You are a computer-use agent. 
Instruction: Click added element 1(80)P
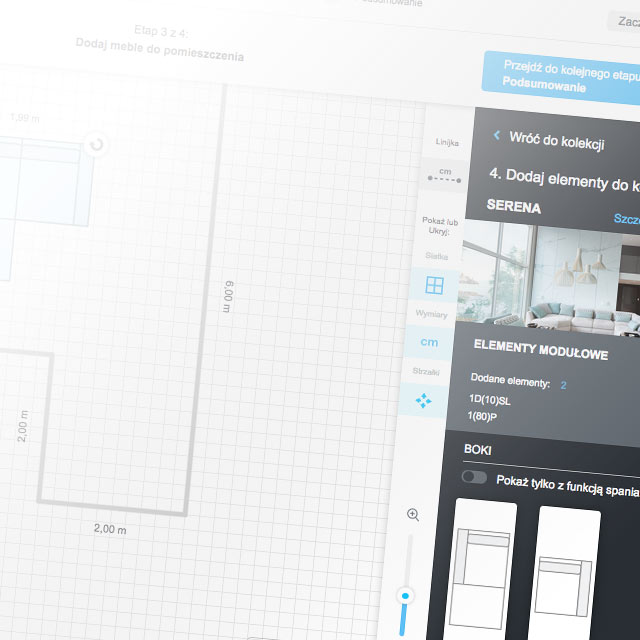[x=482, y=416]
